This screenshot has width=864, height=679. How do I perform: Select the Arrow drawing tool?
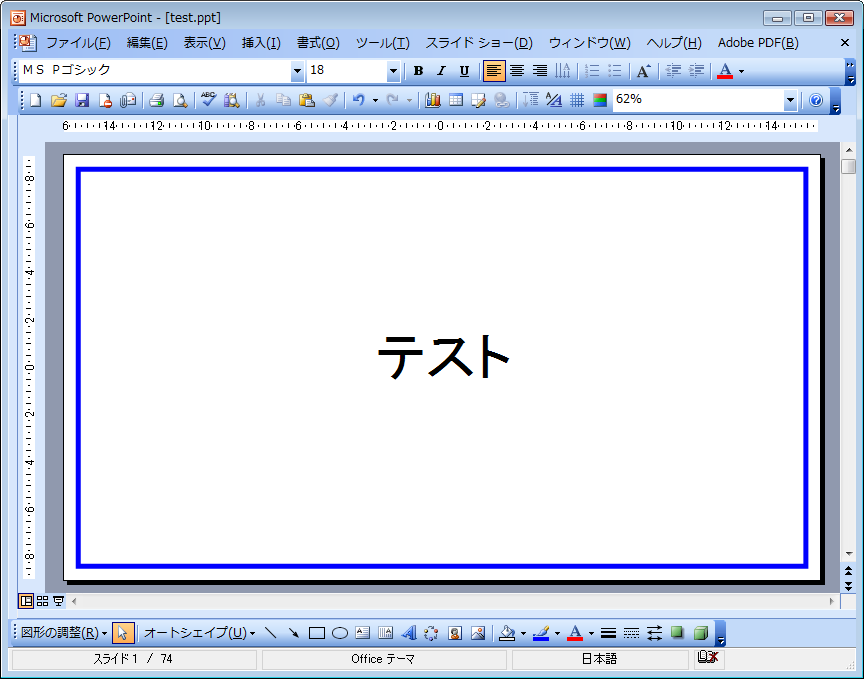click(x=294, y=633)
